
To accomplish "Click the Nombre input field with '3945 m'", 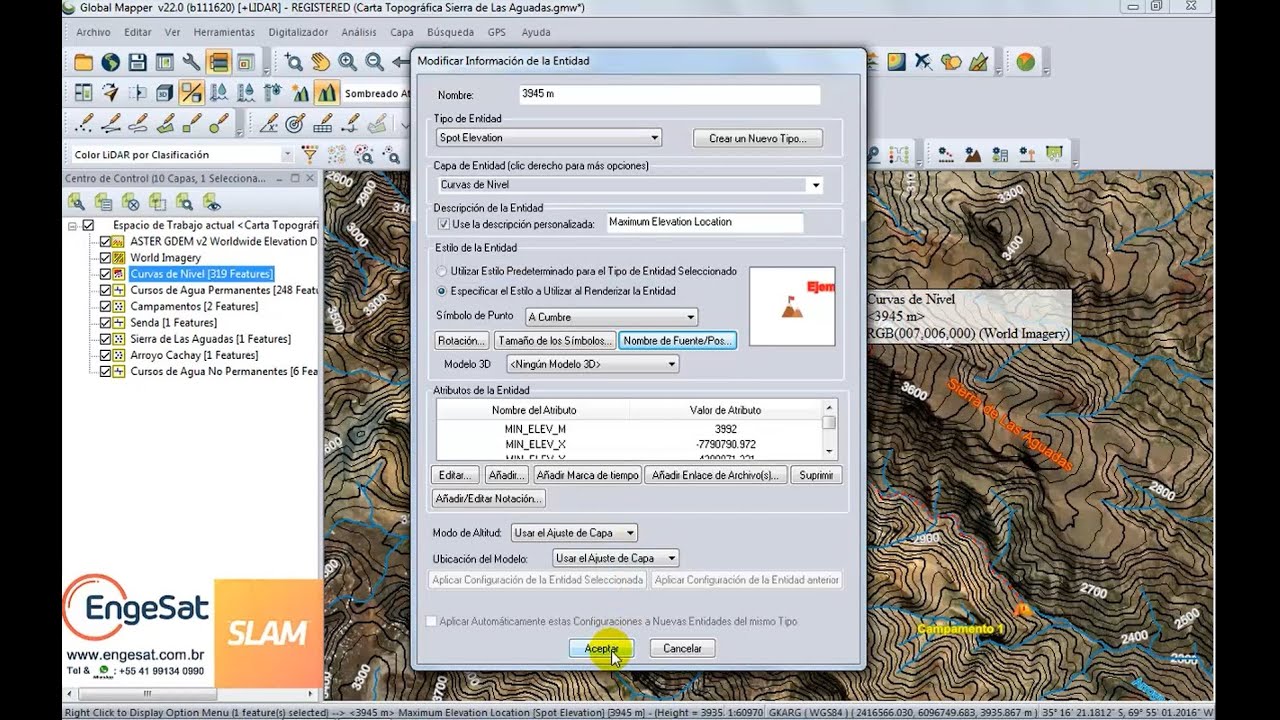I will click(669, 94).
